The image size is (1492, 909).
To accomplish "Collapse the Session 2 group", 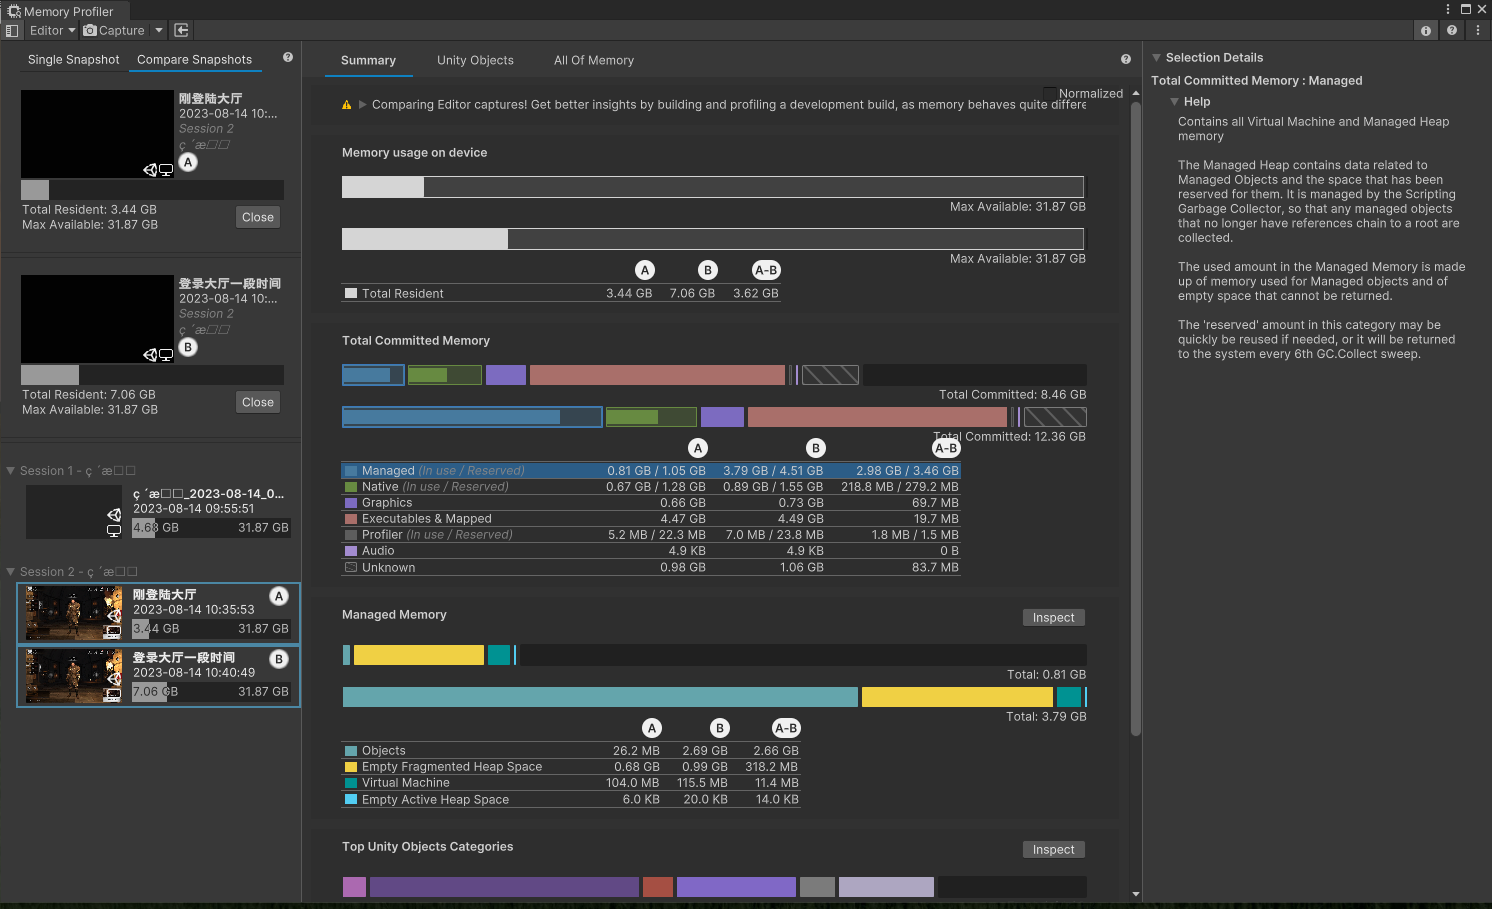I will [11, 572].
